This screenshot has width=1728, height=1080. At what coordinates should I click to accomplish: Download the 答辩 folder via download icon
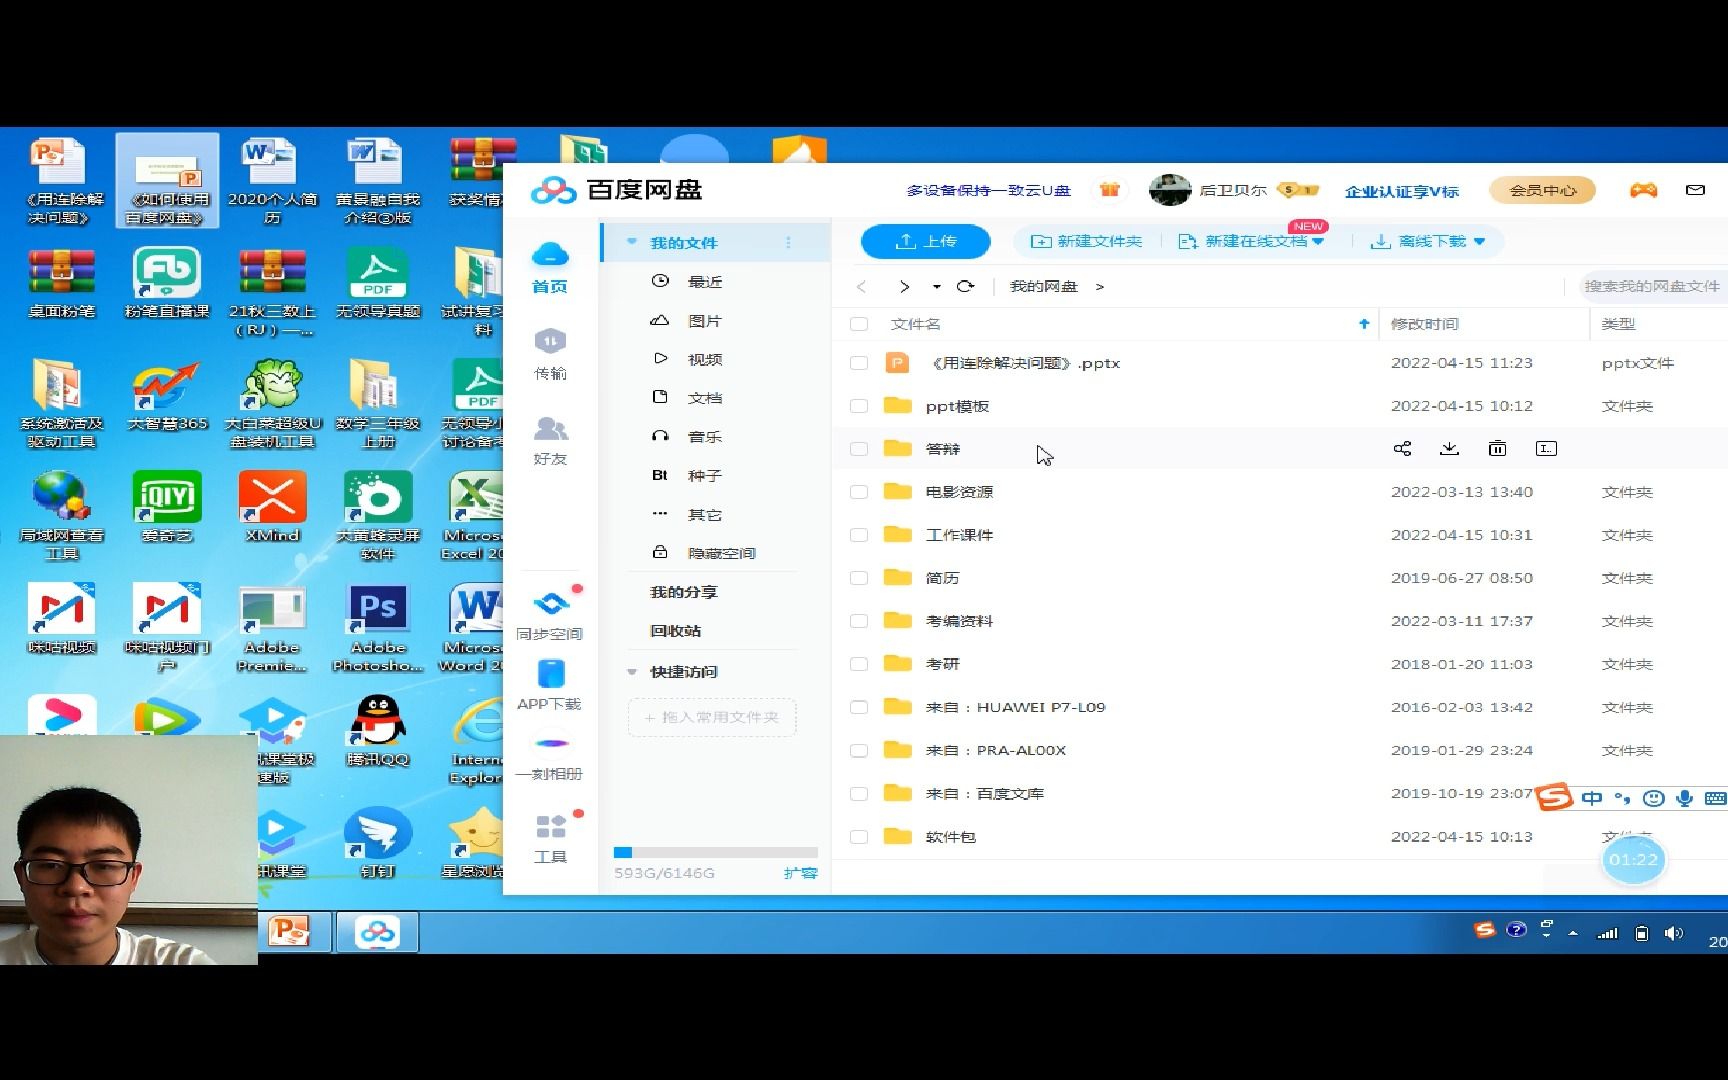click(1449, 448)
